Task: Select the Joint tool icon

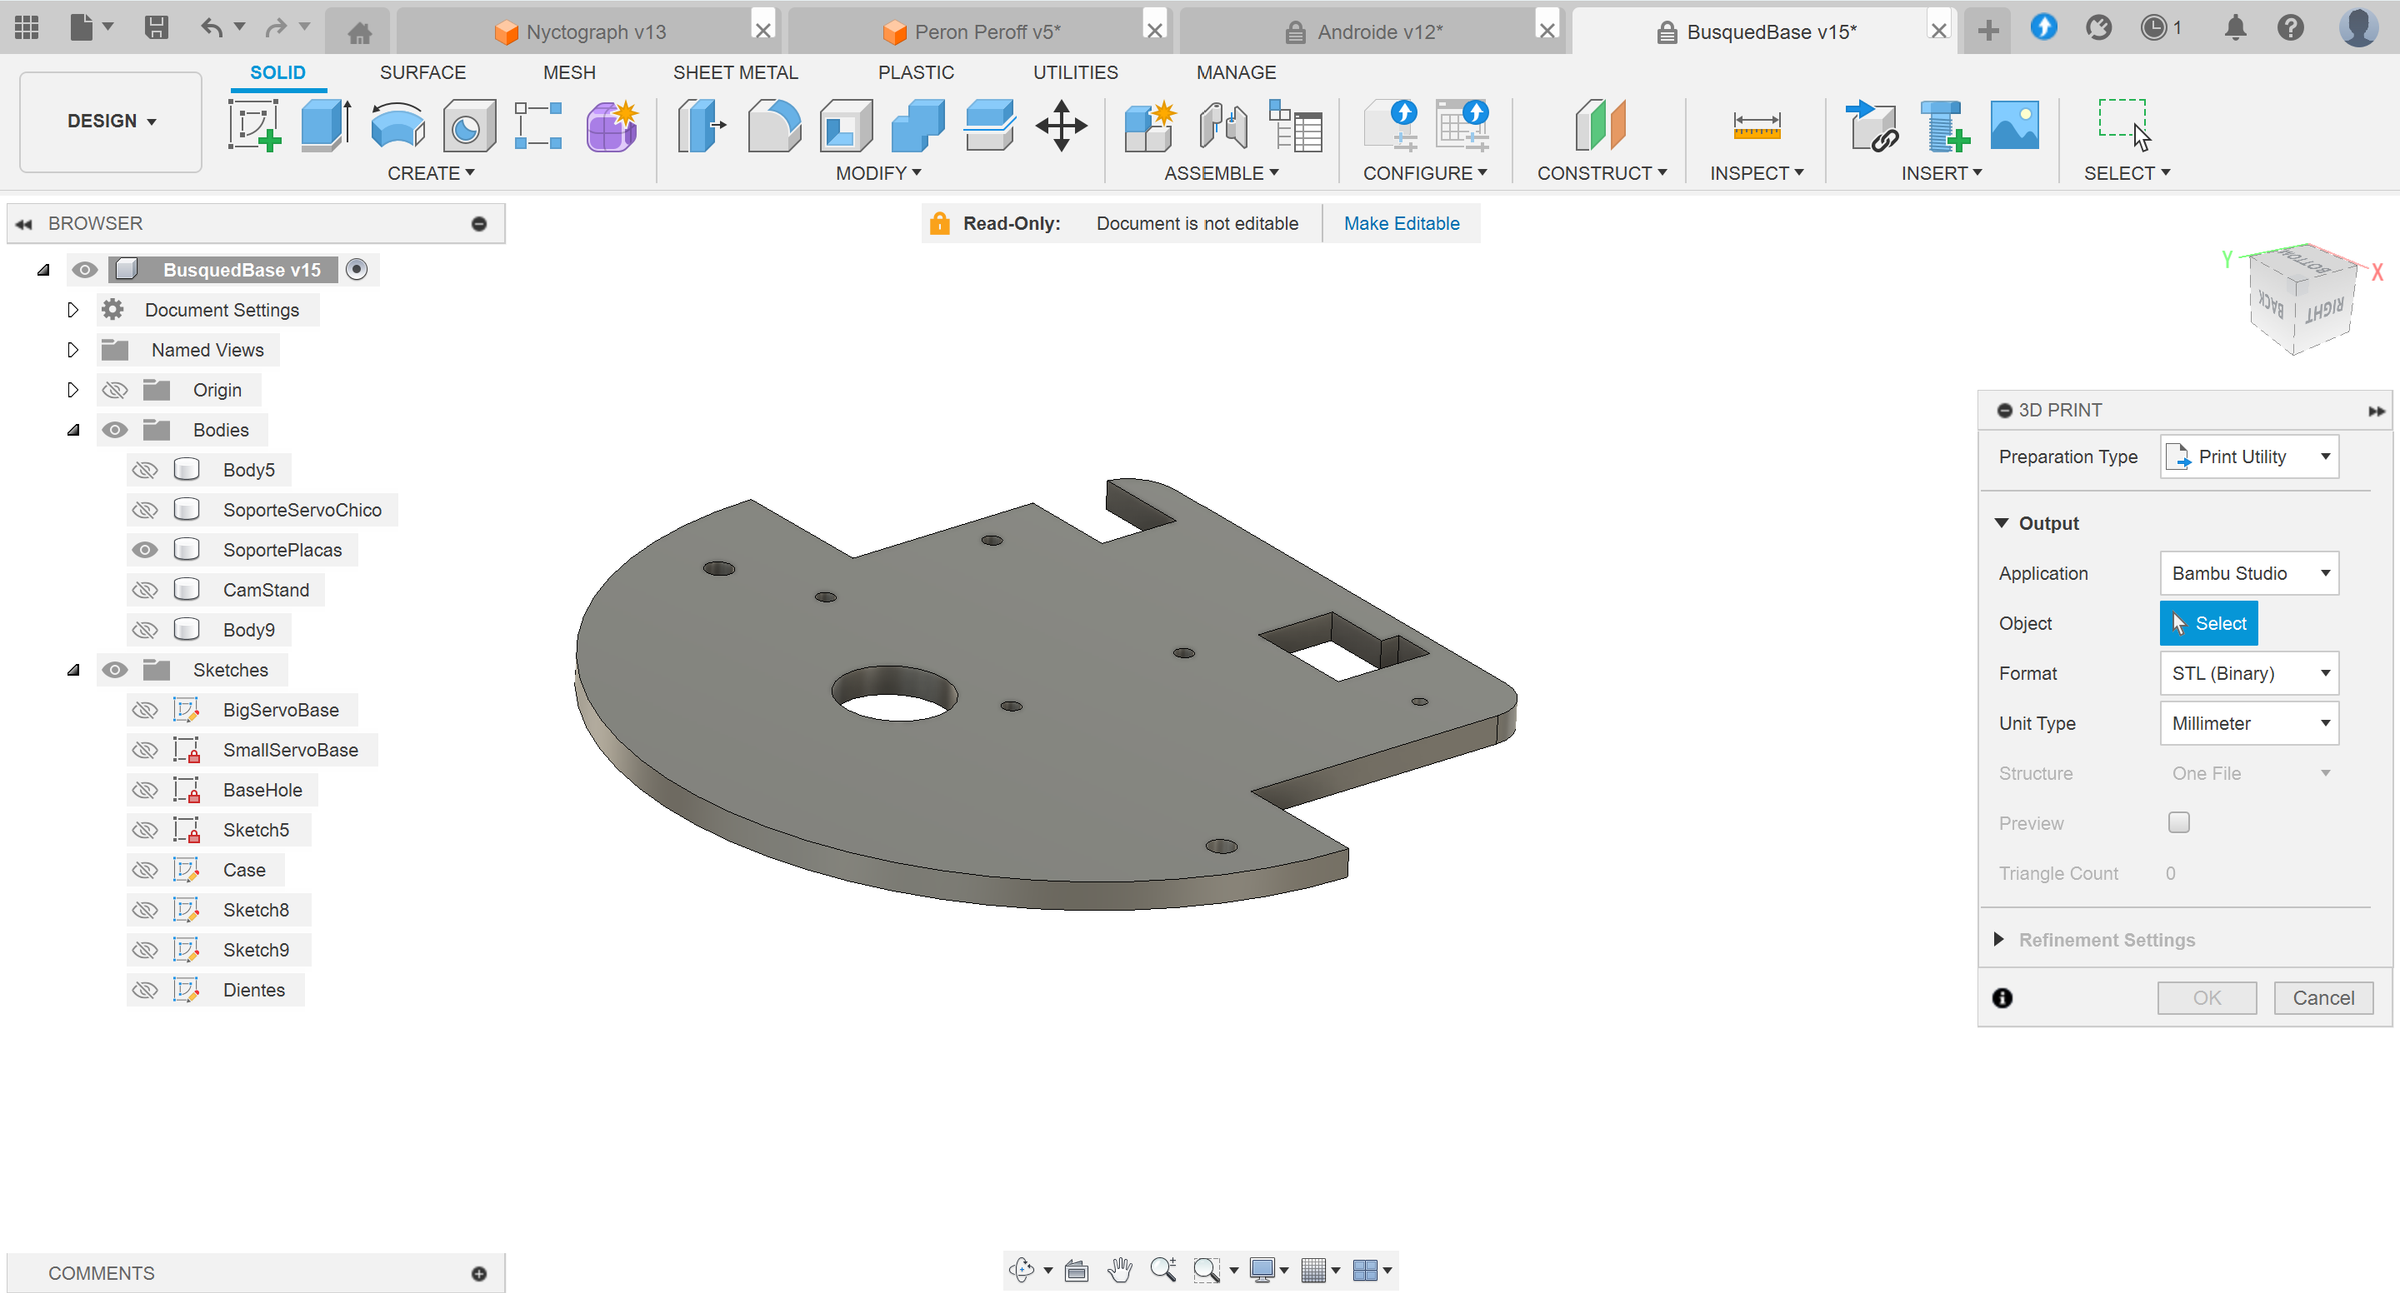Action: pos(1222,126)
